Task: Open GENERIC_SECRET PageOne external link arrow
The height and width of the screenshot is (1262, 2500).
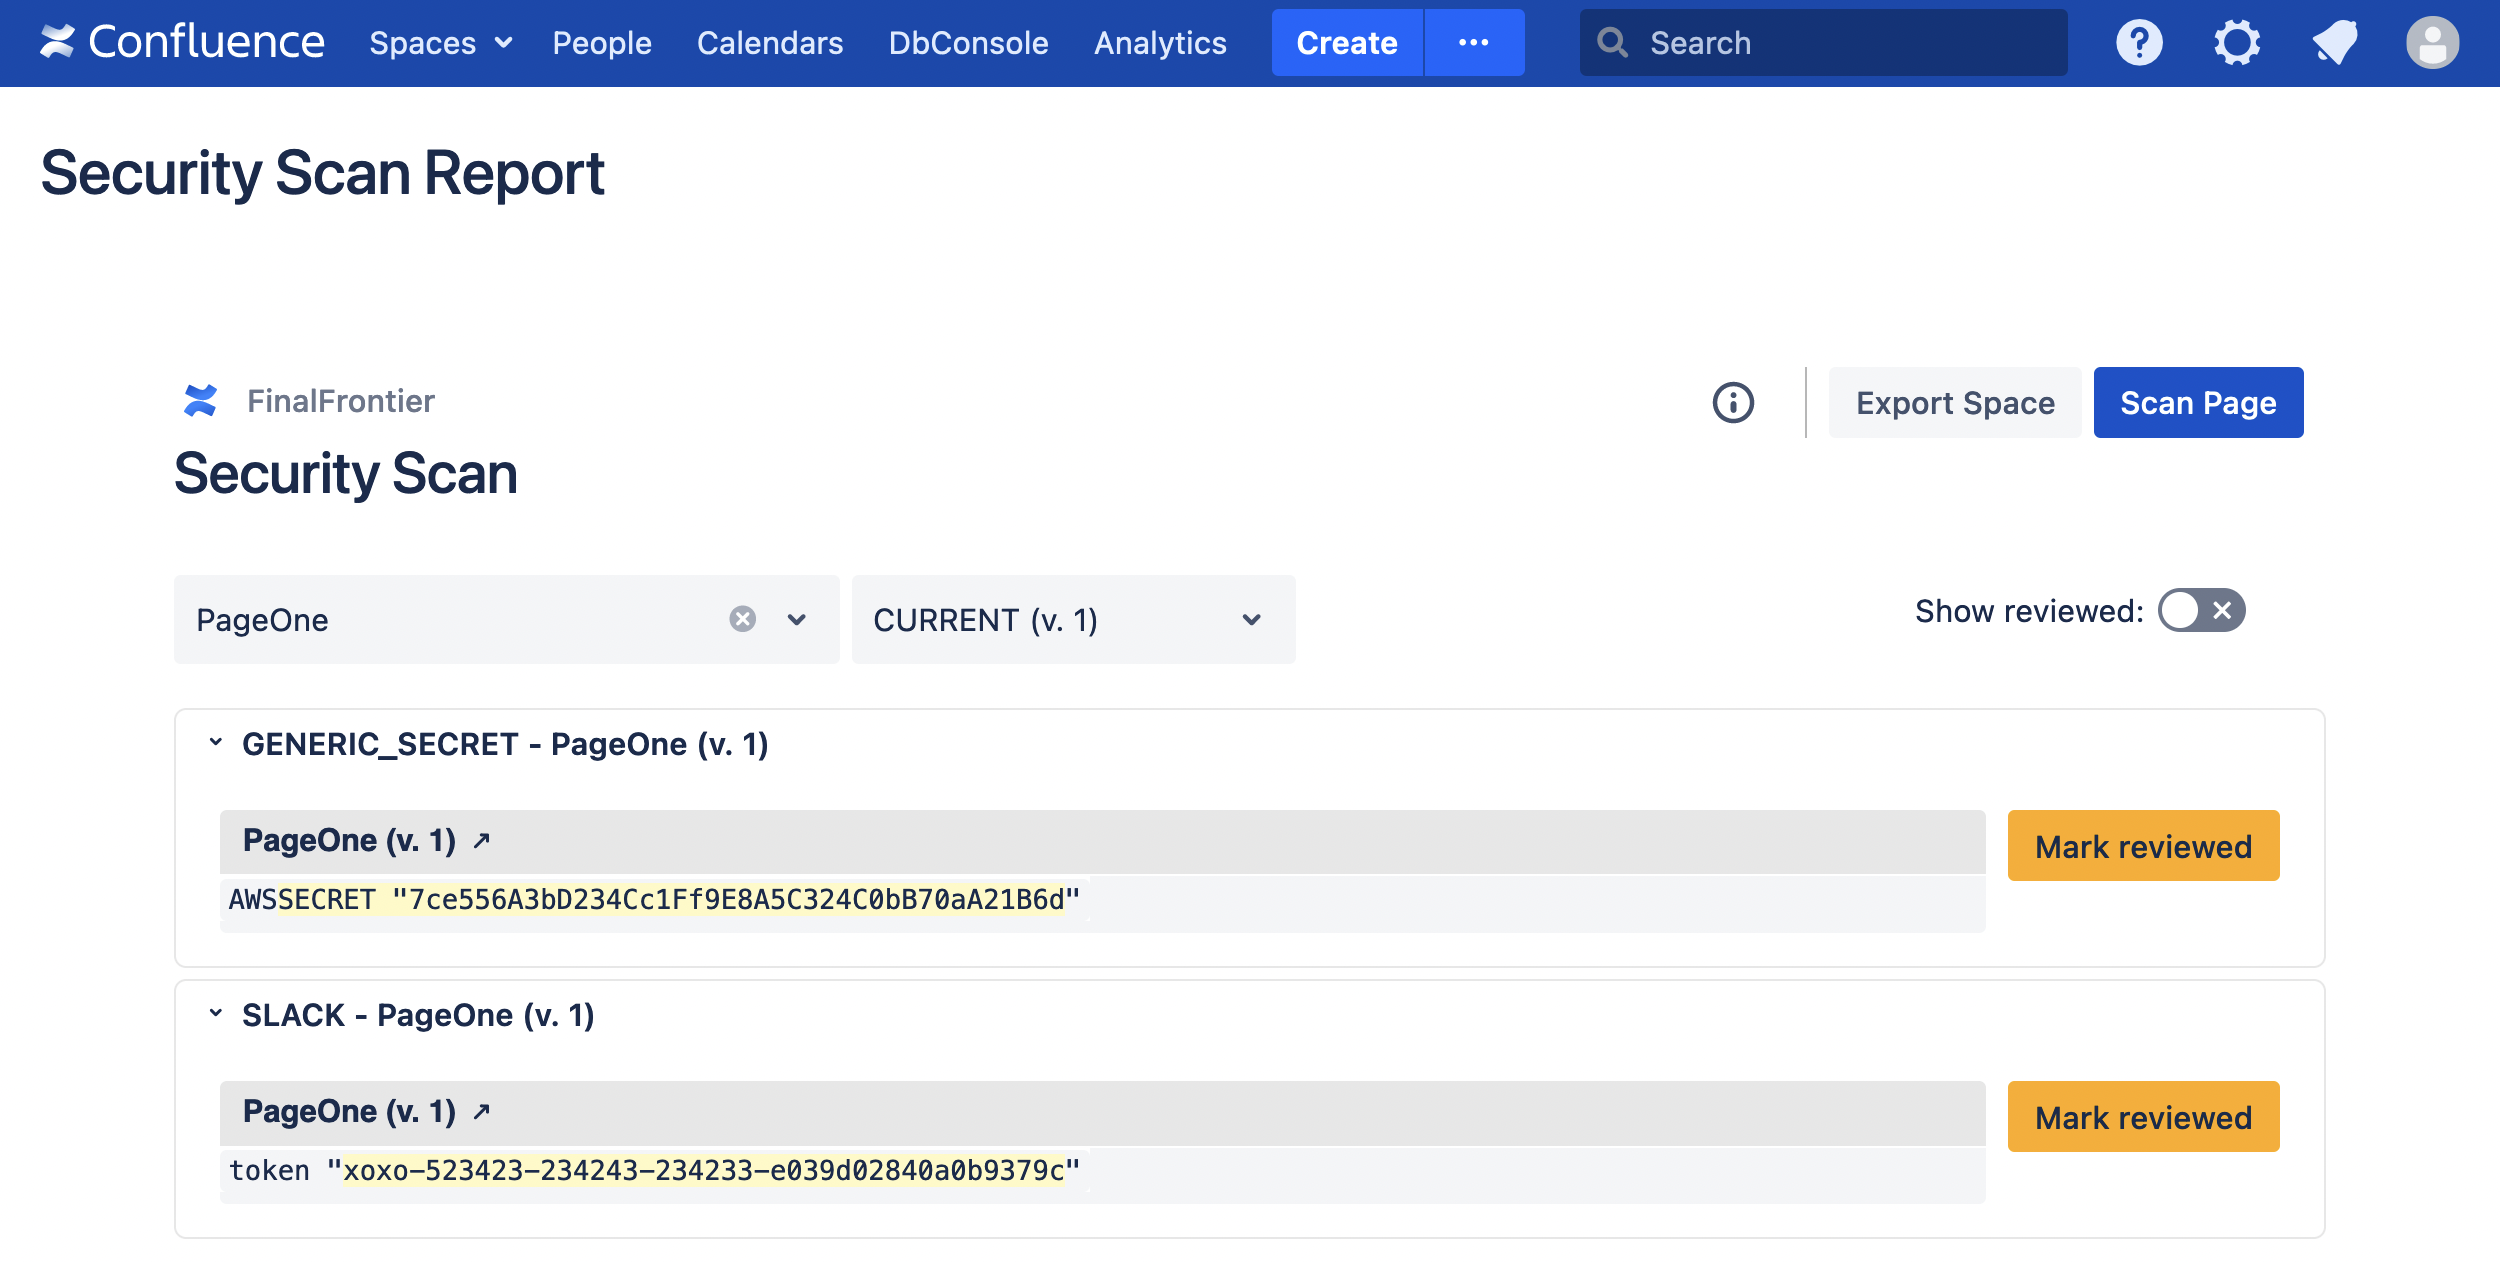Action: click(482, 841)
